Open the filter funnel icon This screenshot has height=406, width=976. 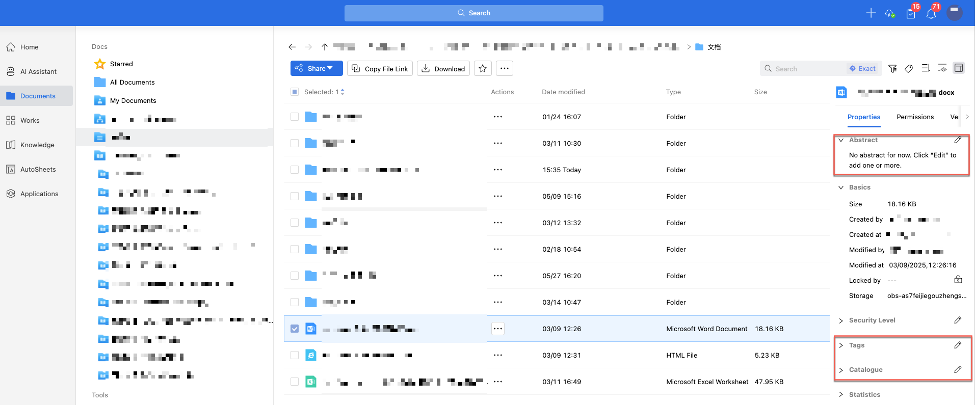pyautogui.click(x=893, y=69)
